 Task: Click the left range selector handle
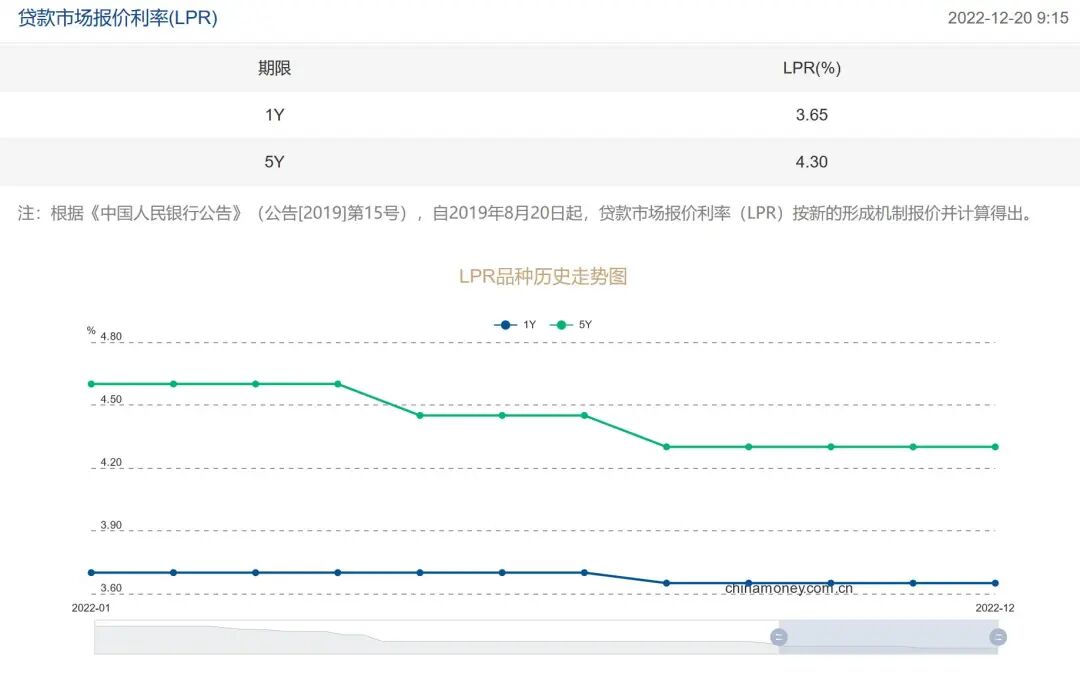[x=779, y=636]
